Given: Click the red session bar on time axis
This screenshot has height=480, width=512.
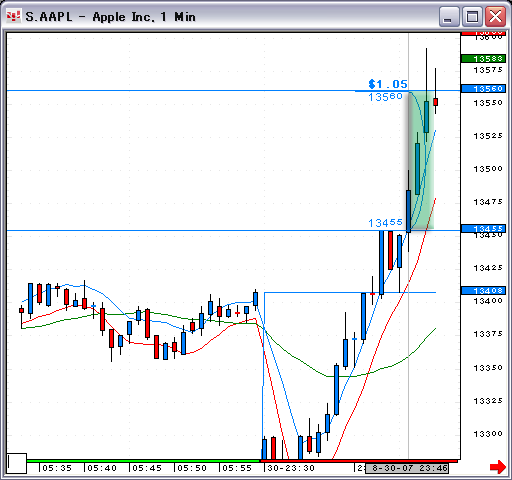Looking at the screenshot, I should click(358, 461).
